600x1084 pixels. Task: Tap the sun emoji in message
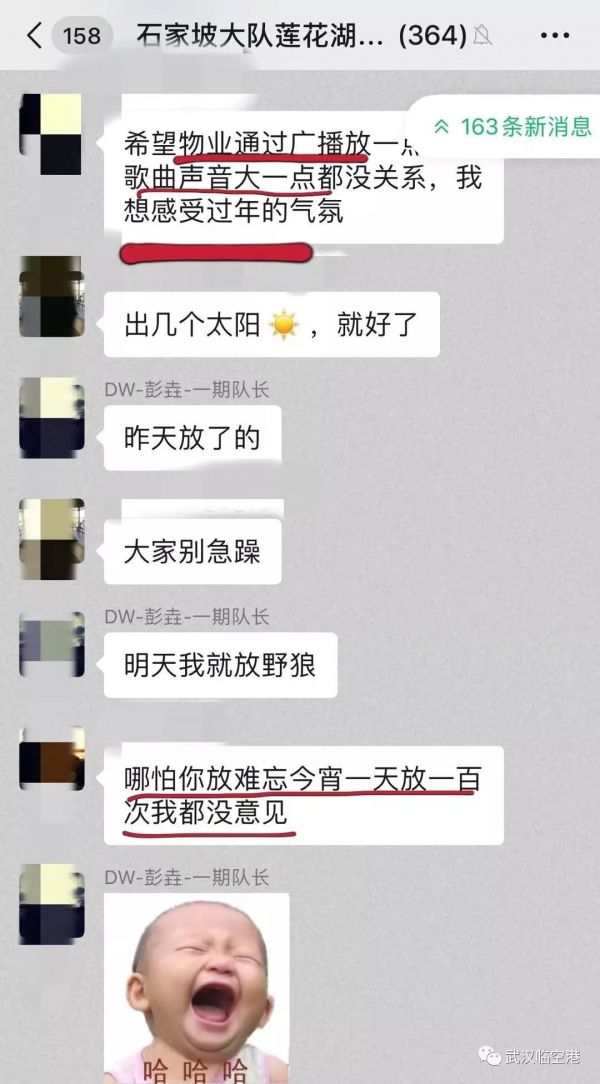click(x=285, y=324)
